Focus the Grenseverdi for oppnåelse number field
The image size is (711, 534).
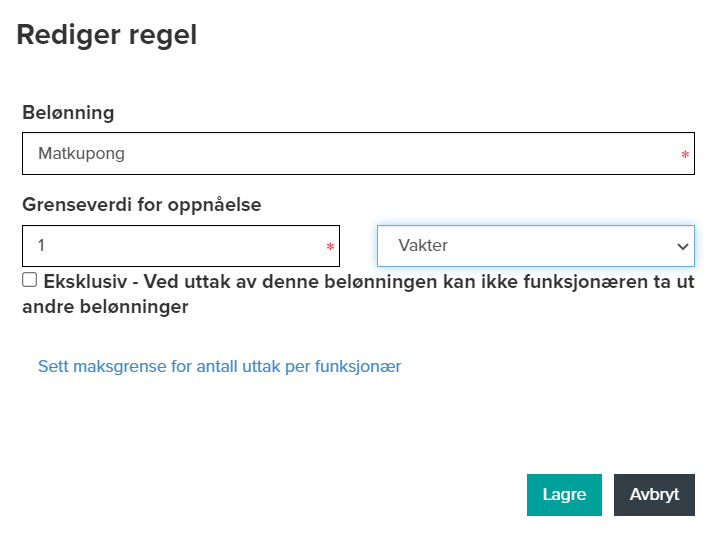[x=180, y=245]
